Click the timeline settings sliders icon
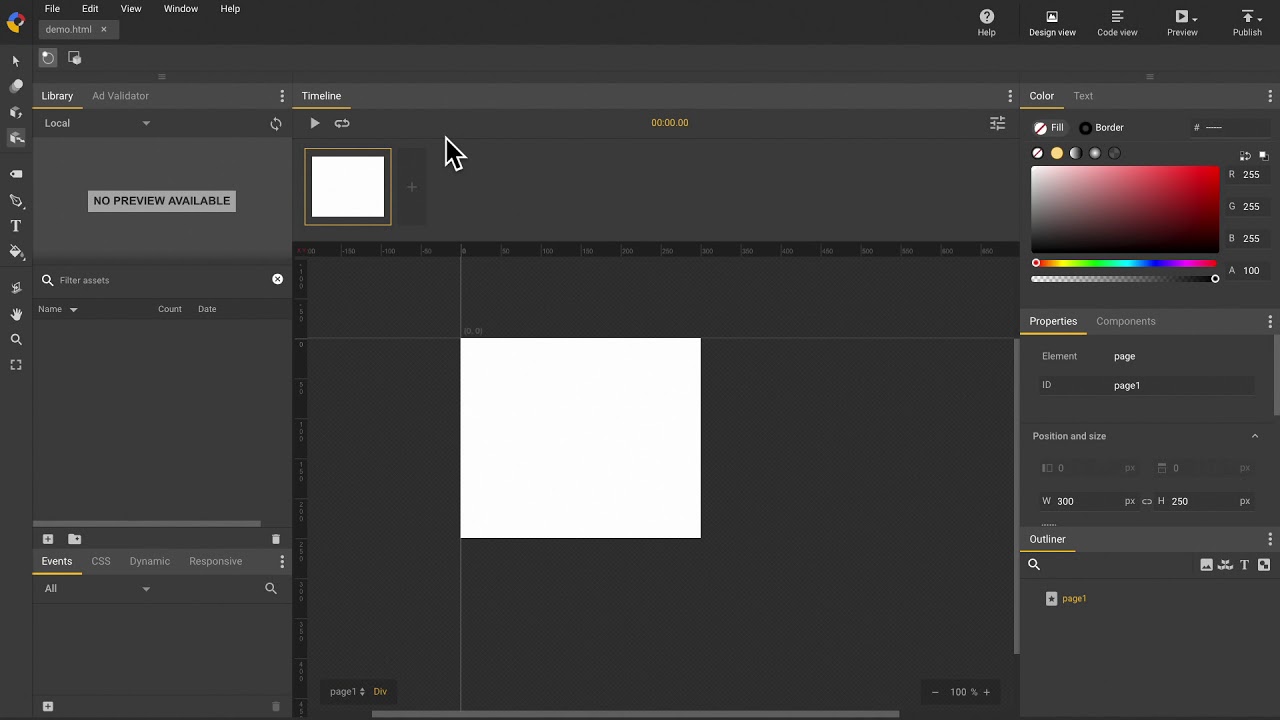Viewport: 1280px width, 720px height. coord(997,123)
